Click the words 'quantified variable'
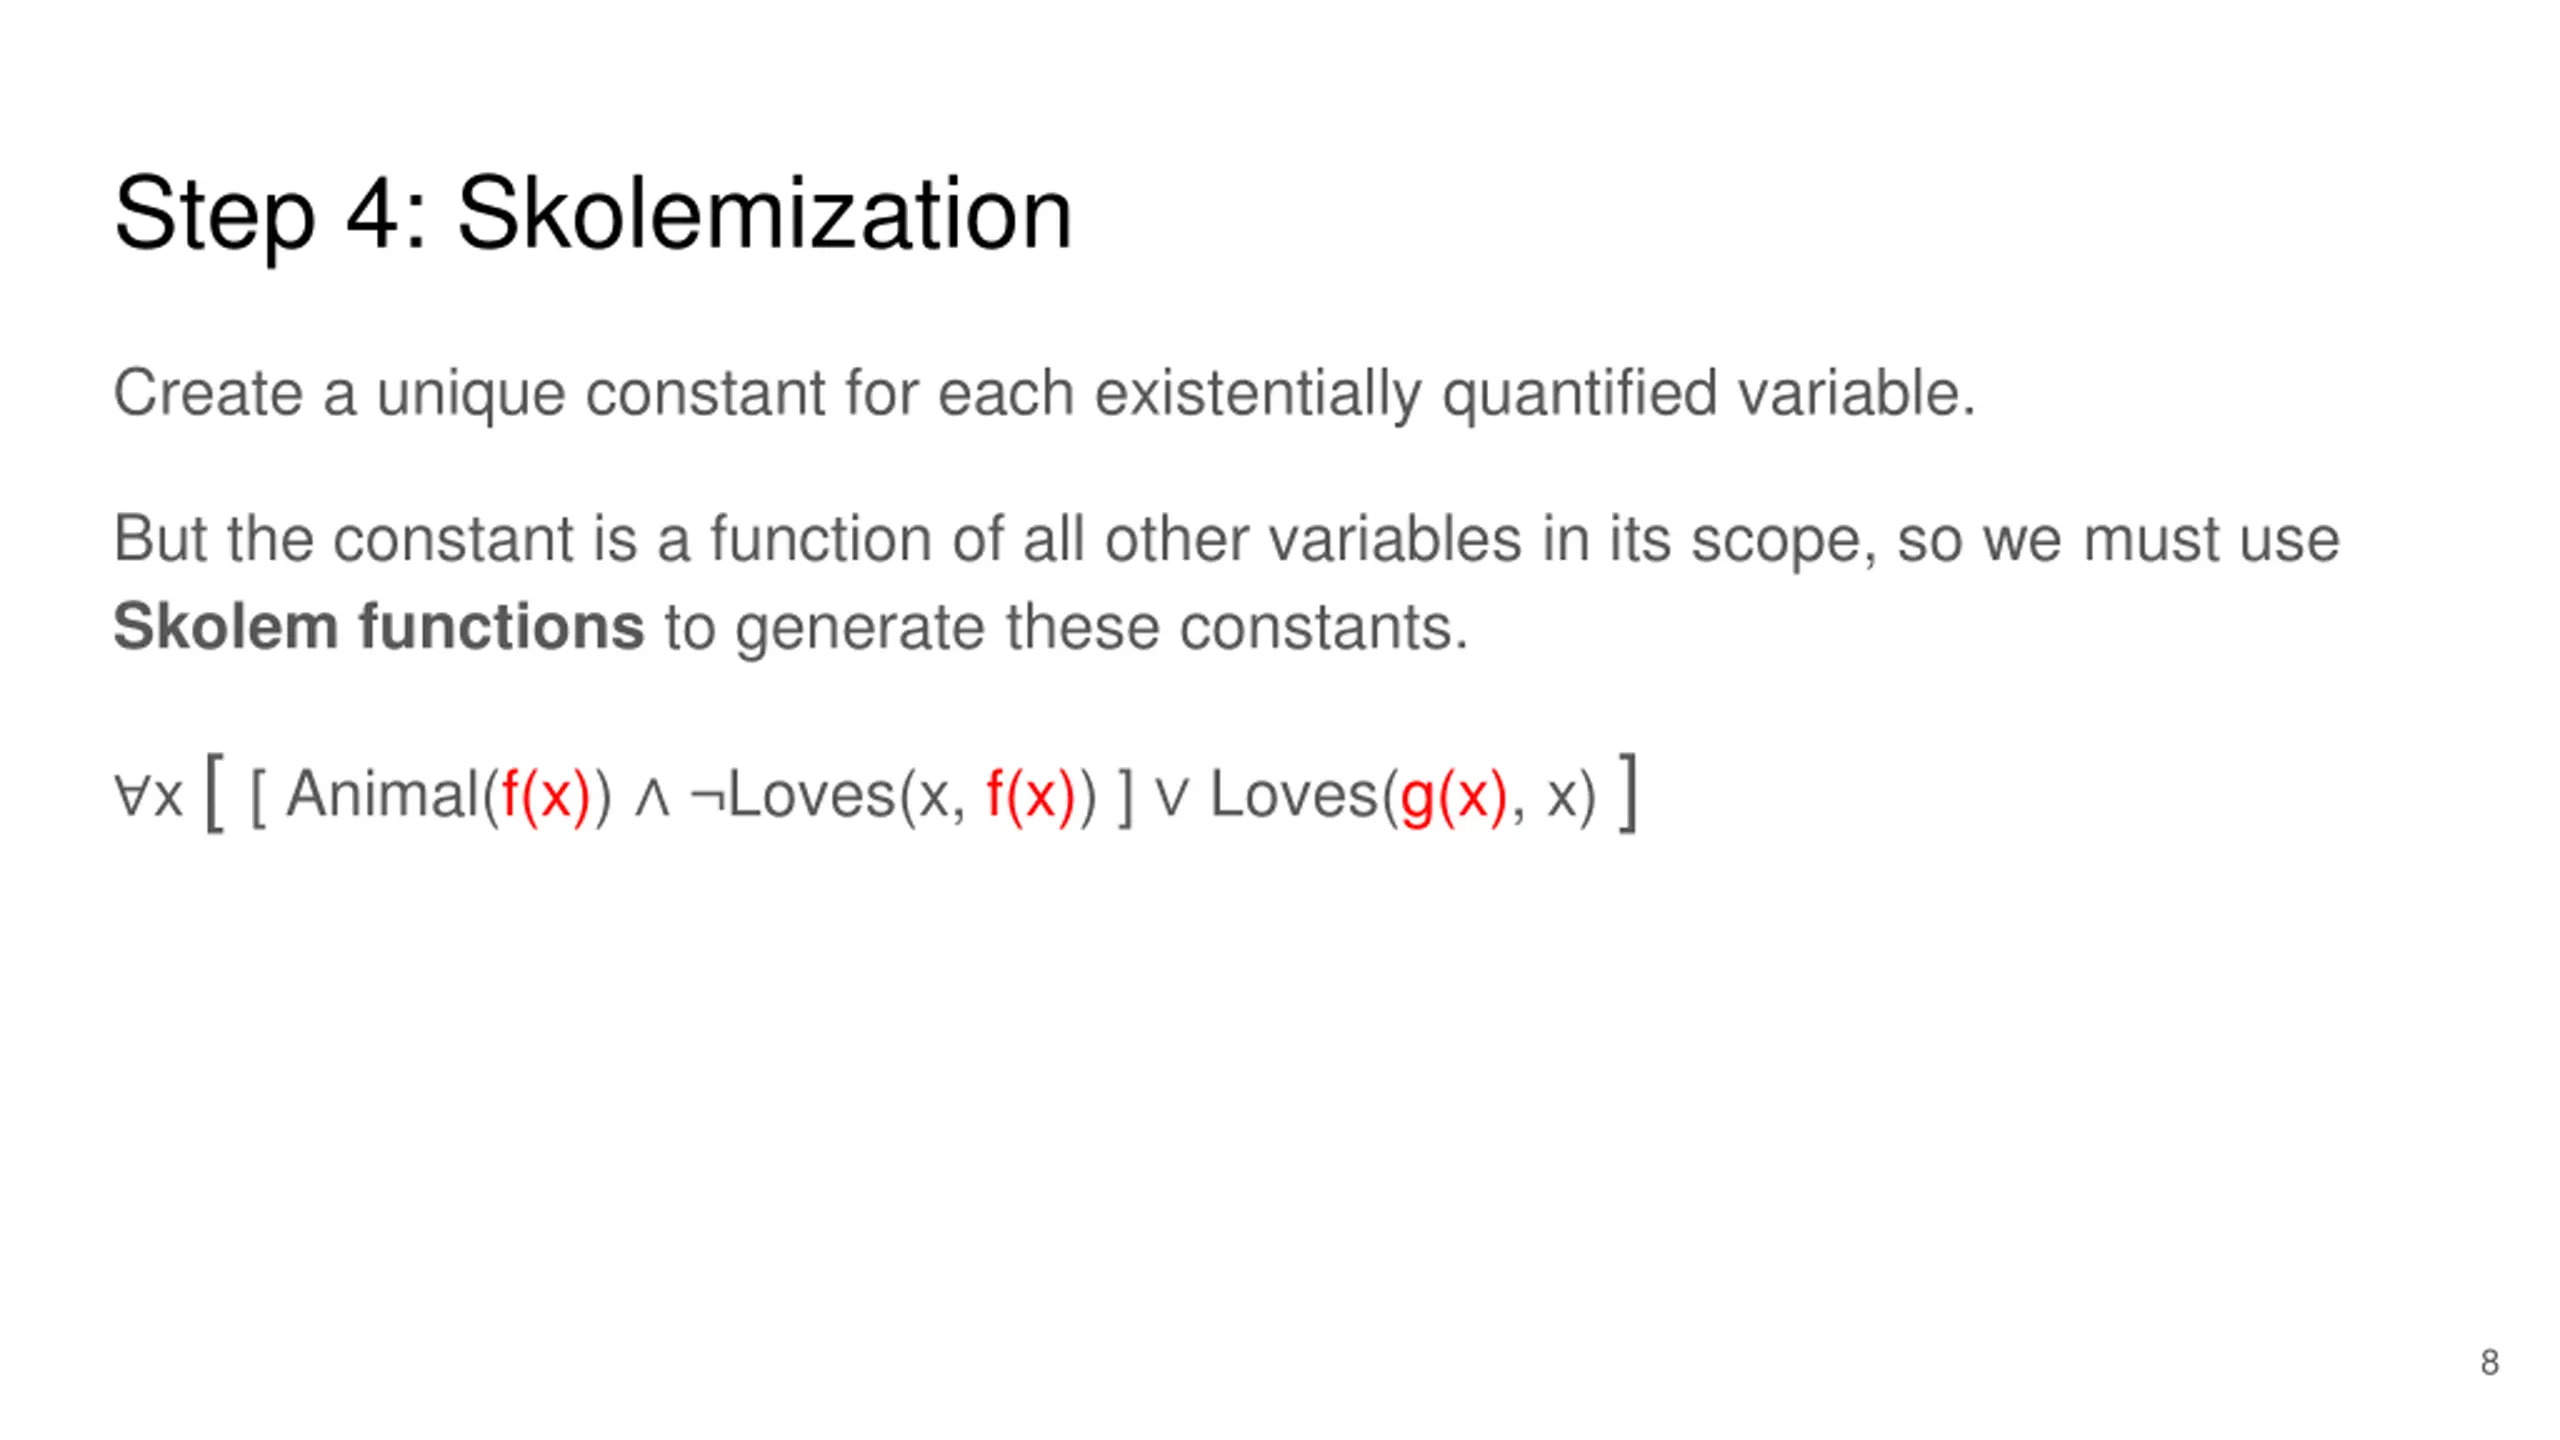The width and height of the screenshot is (2560, 1440). tap(1709, 392)
